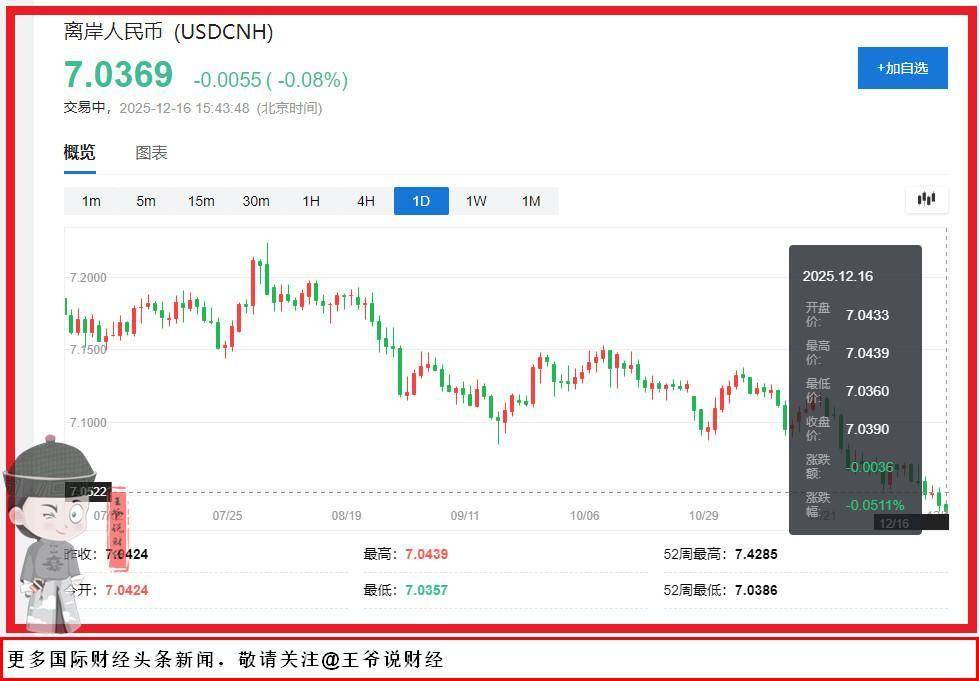Switch to the 概览 tab

point(80,153)
